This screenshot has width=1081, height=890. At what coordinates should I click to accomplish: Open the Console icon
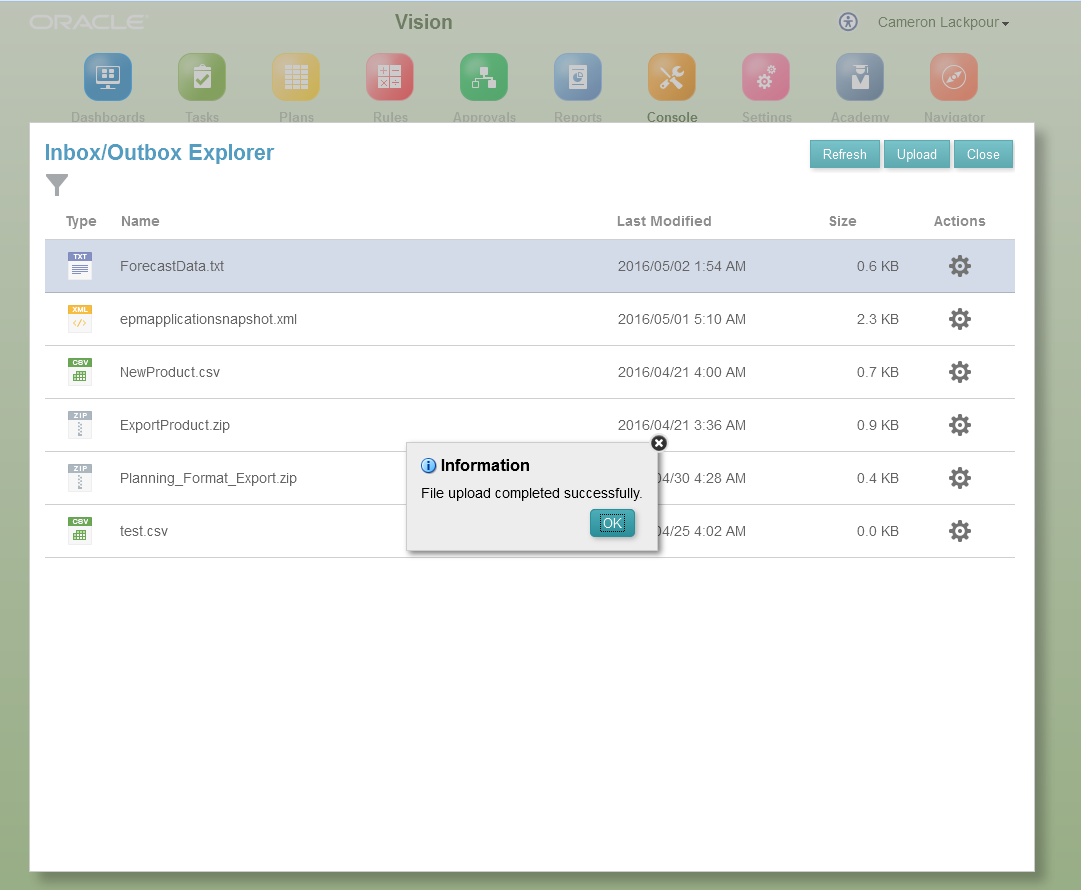pos(672,77)
